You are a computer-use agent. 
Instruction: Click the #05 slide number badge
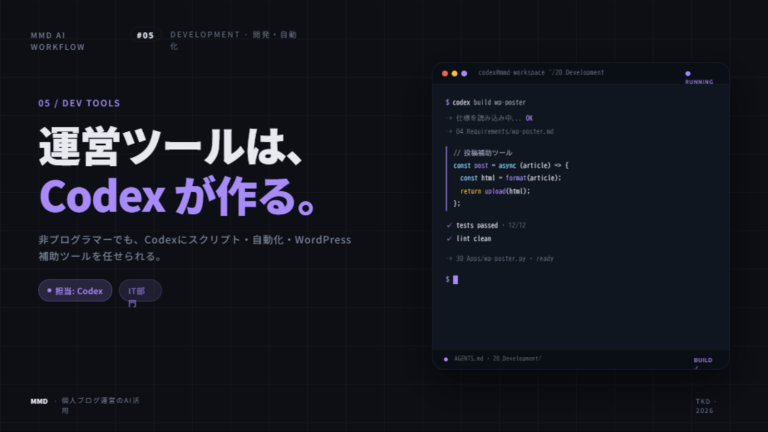[145, 35]
